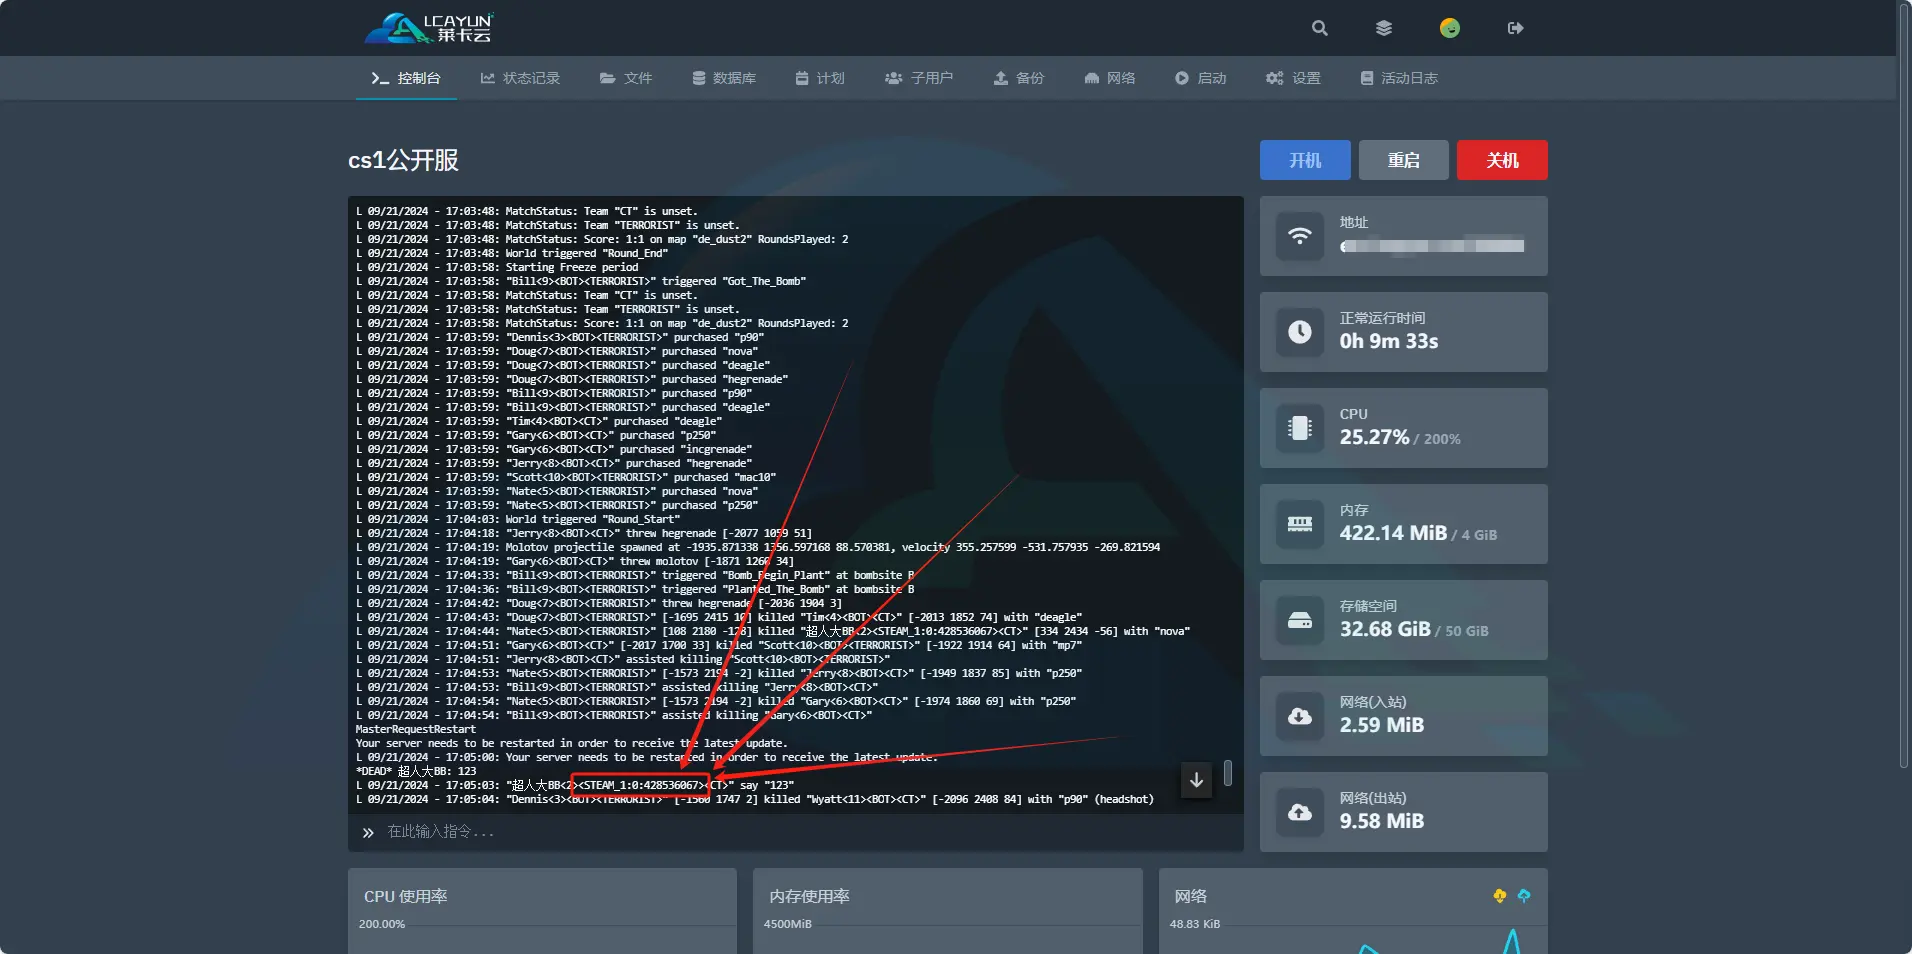Screen dimensions: 1912x954
Task: Click the CPU value 25.27%
Action: (1374, 437)
